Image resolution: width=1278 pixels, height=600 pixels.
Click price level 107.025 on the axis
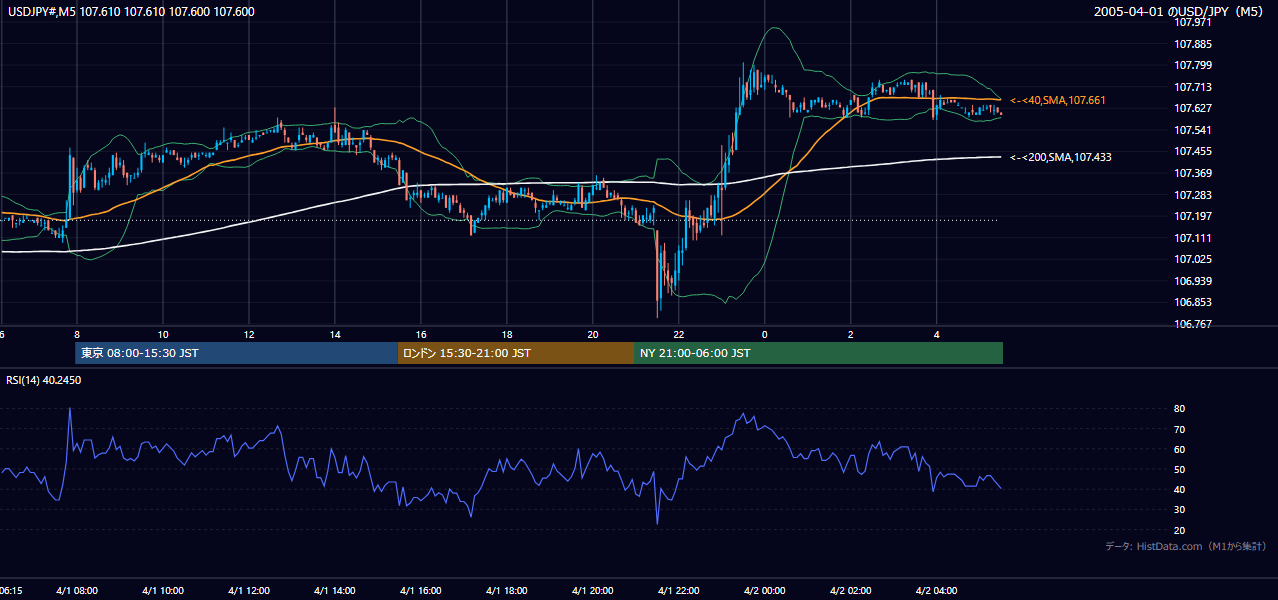[1193, 259]
